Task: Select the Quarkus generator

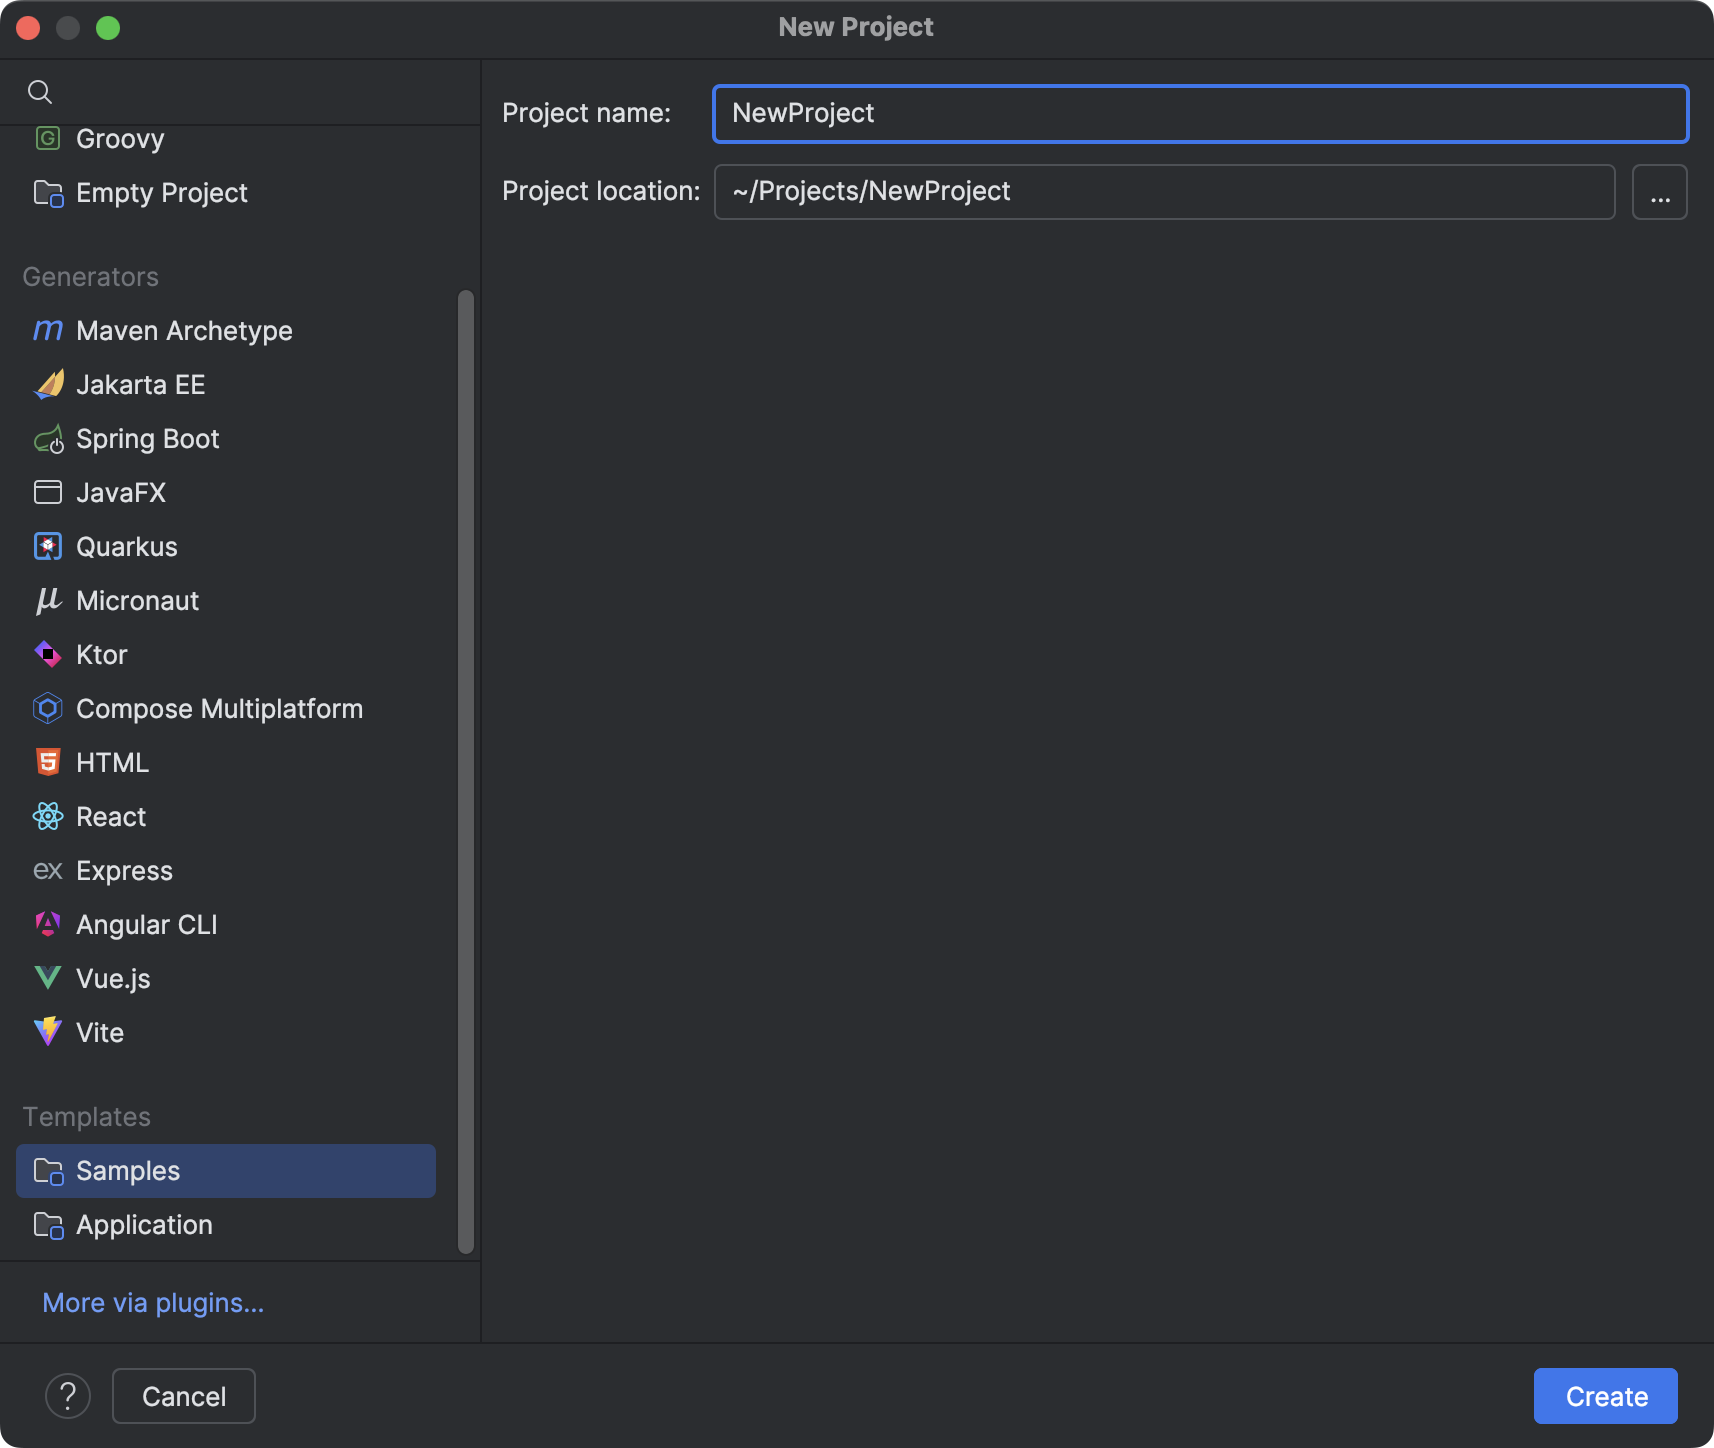Action: (x=127, y=546)
